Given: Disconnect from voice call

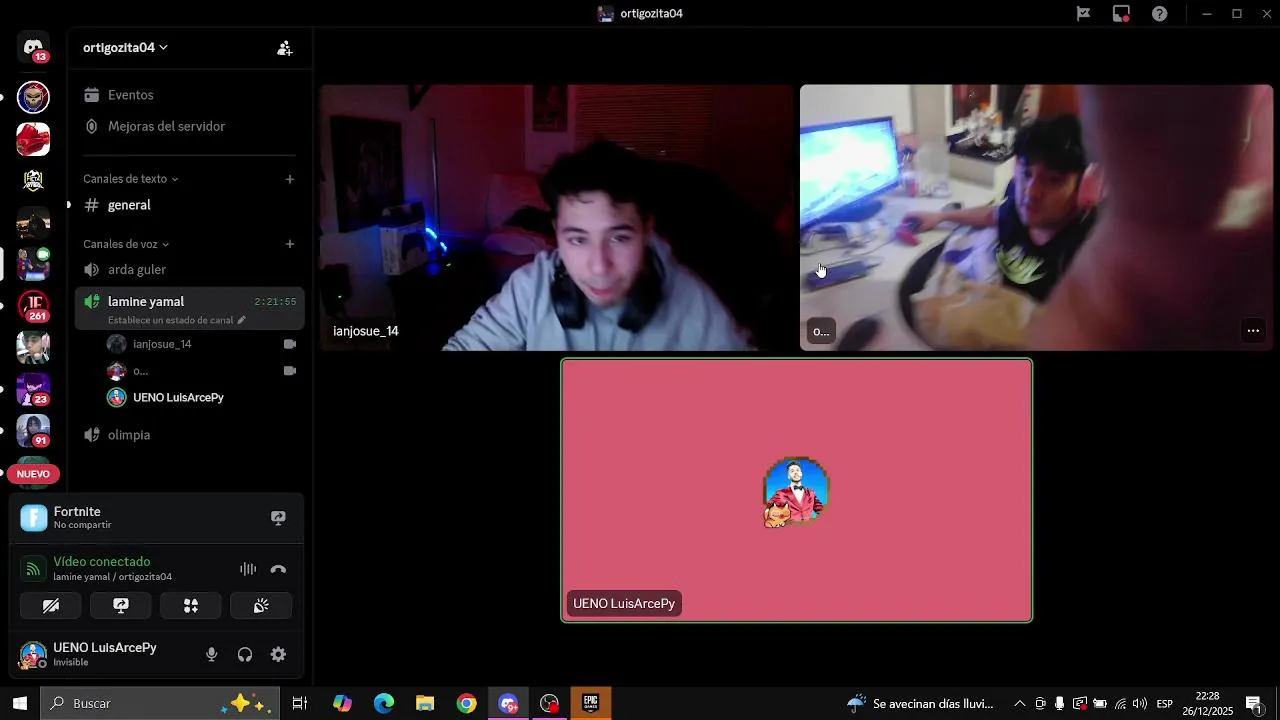Looking at the screenshot, I should [x=278, y=569].
